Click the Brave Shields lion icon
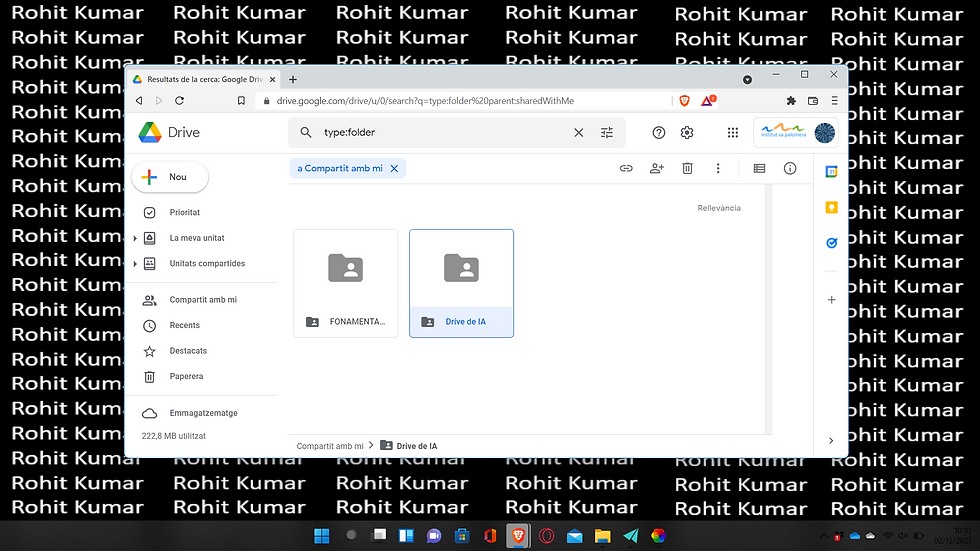The height and width of the screenshot is (551, 980). point(684,101)
